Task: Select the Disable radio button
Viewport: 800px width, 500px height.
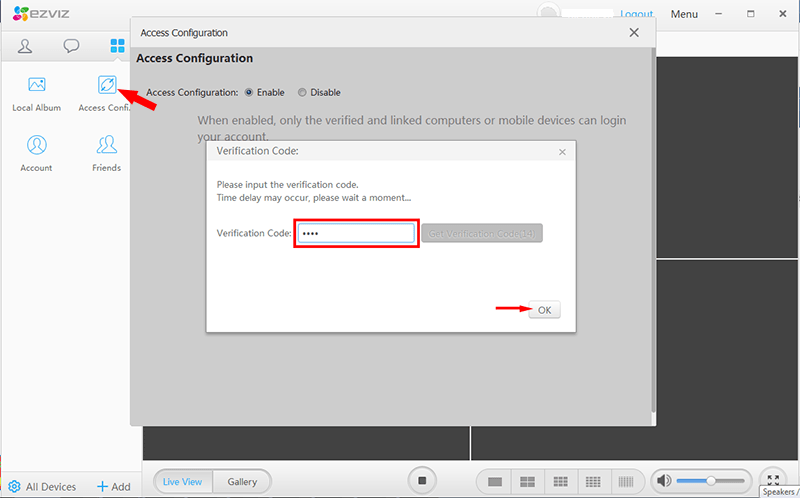Action: (x=303, y=93)
